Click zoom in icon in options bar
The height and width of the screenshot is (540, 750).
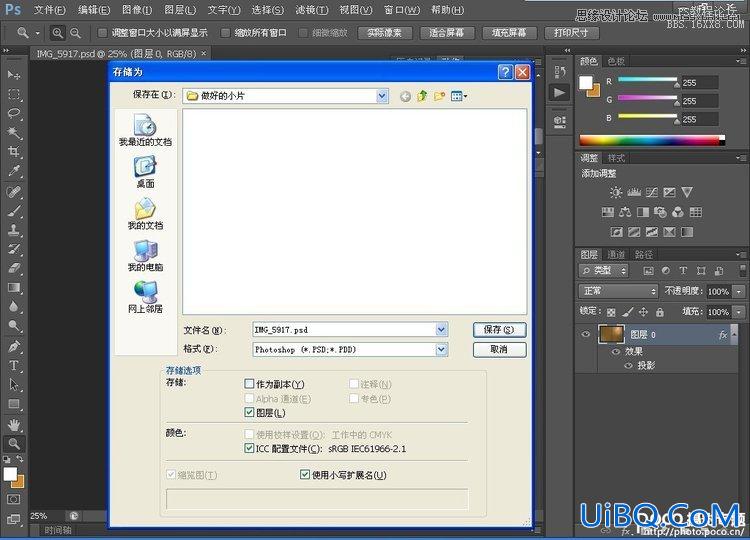(57, 33)
